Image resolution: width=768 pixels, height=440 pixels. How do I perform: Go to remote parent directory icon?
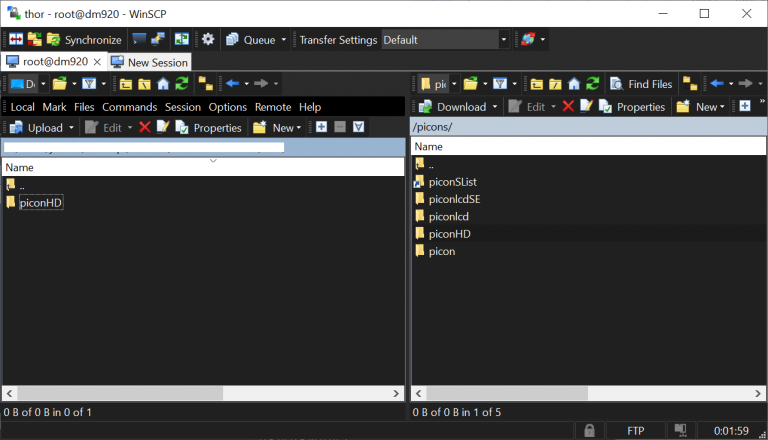[537, 84]
